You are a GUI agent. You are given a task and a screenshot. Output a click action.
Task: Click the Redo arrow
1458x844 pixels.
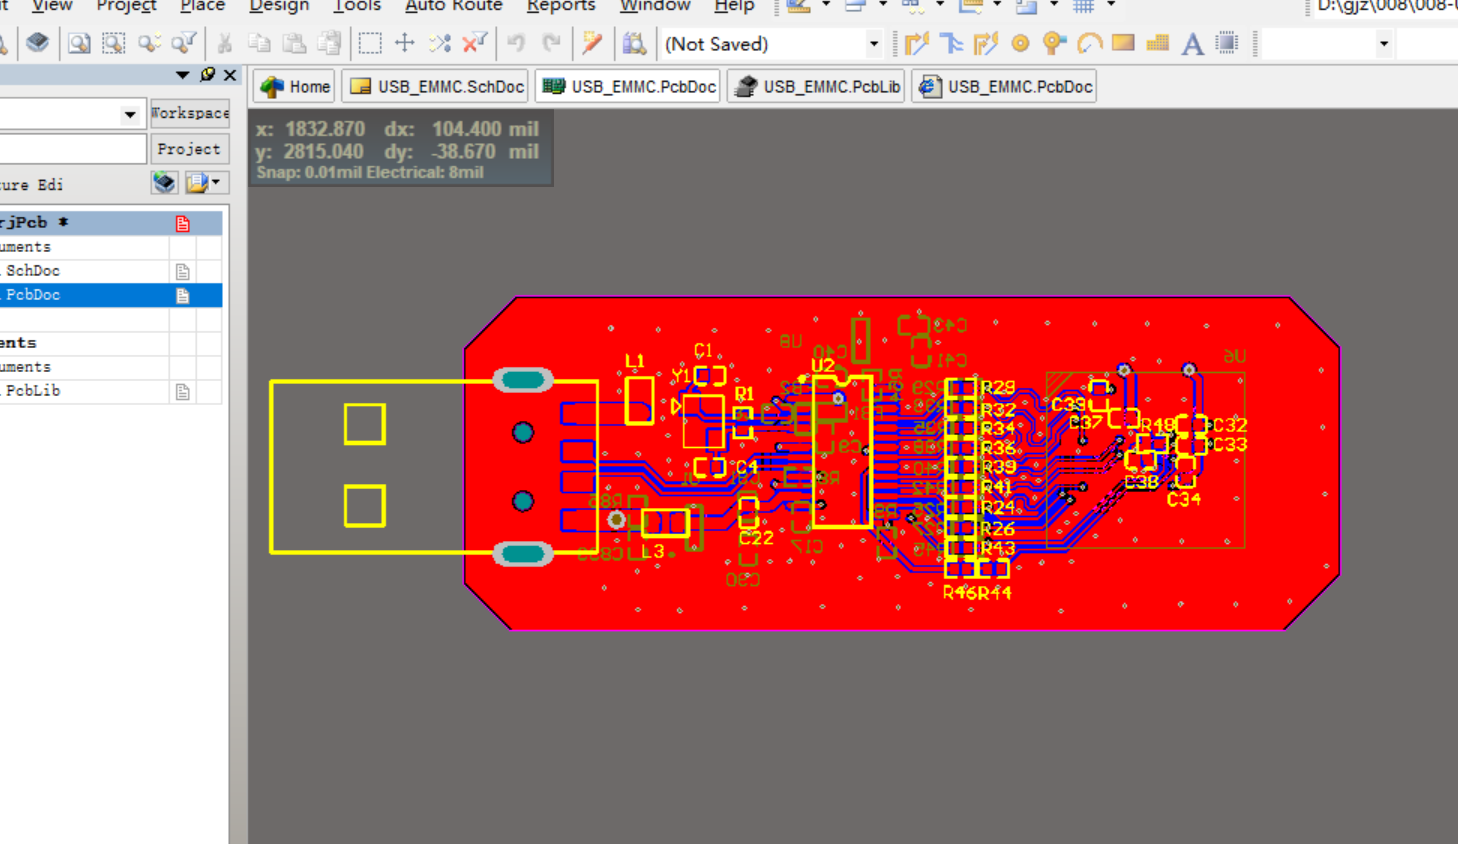pyautogui.click(x=551, y=43)
